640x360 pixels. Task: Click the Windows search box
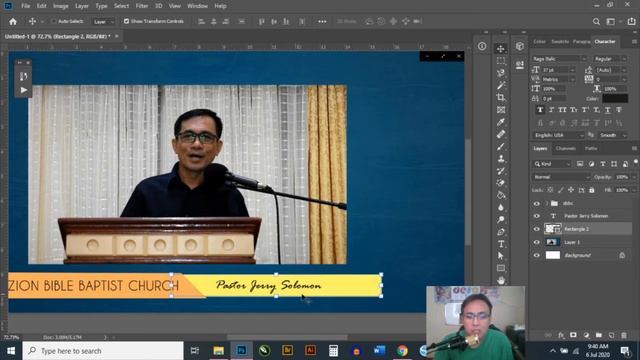103,351
